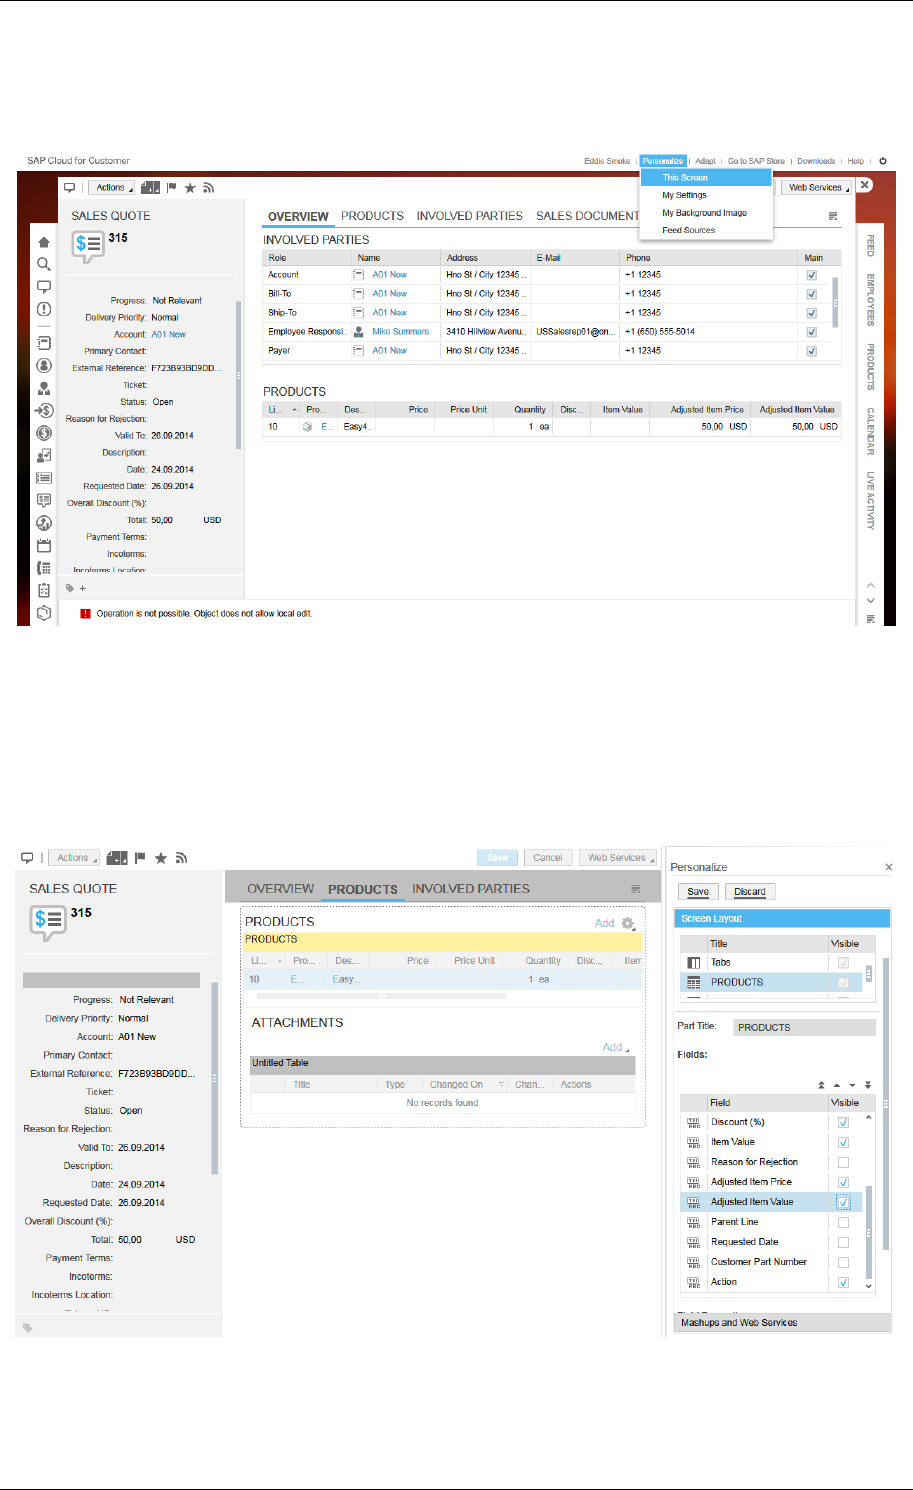Click the flag icon in upper toolbar
913x1490 pixels.
click(x=171, y=188)
